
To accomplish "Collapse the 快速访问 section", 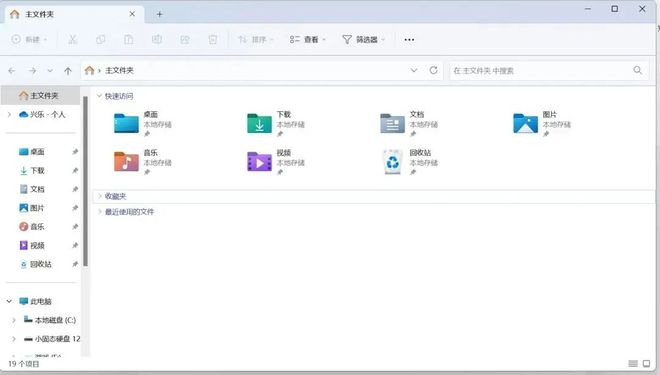I will coord(100,96).
